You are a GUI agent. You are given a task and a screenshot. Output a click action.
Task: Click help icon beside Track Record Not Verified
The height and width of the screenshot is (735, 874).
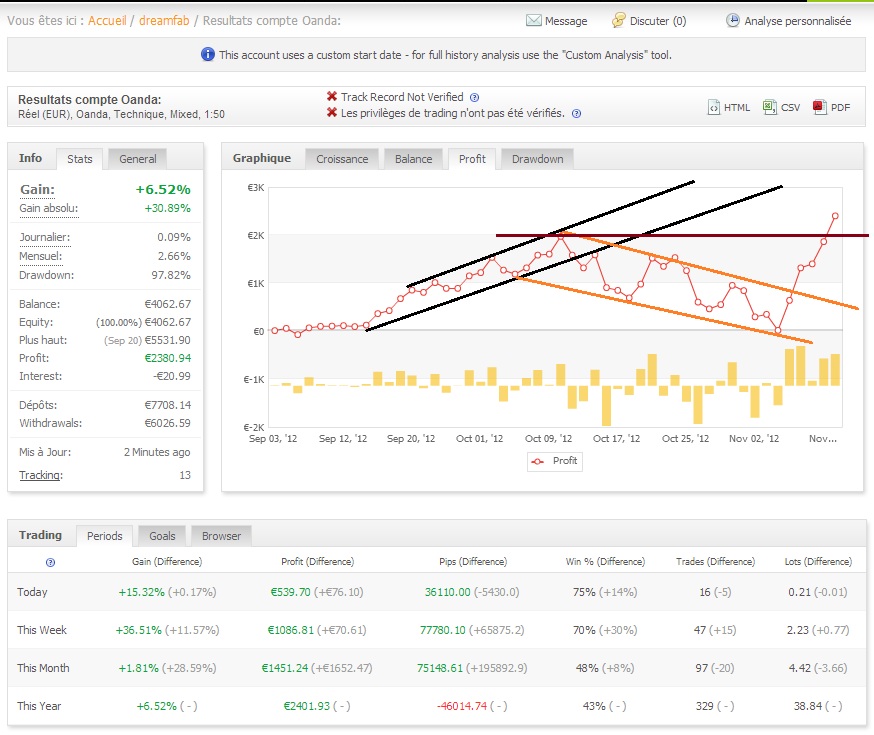[x=474, y=97]
